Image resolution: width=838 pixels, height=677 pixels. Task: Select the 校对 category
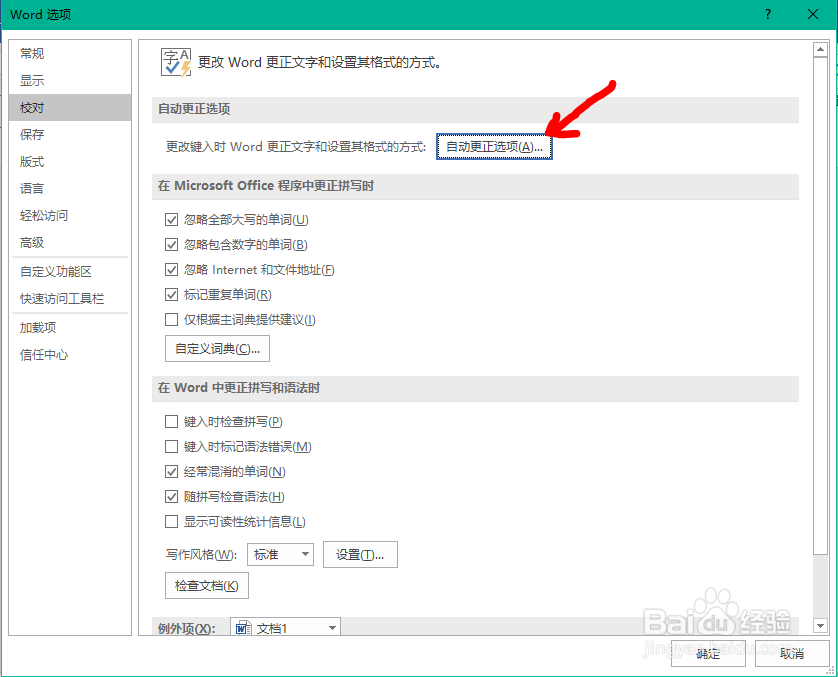[70, 107]
